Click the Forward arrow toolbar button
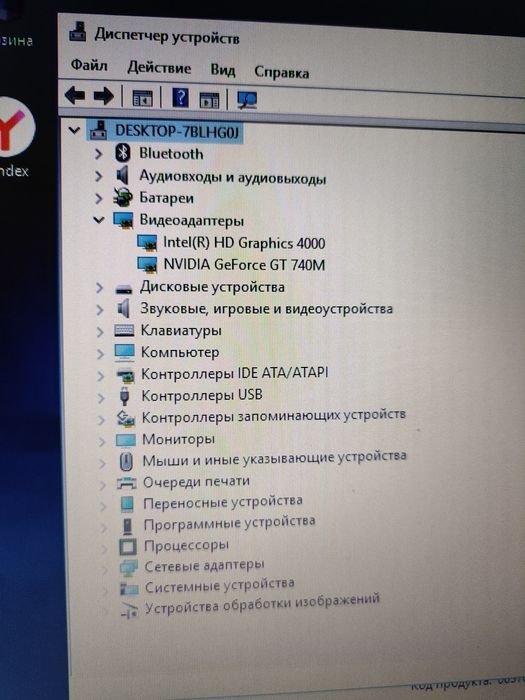Image resolution: width=525 pixels, height=700 pixels. coord(104,96)
